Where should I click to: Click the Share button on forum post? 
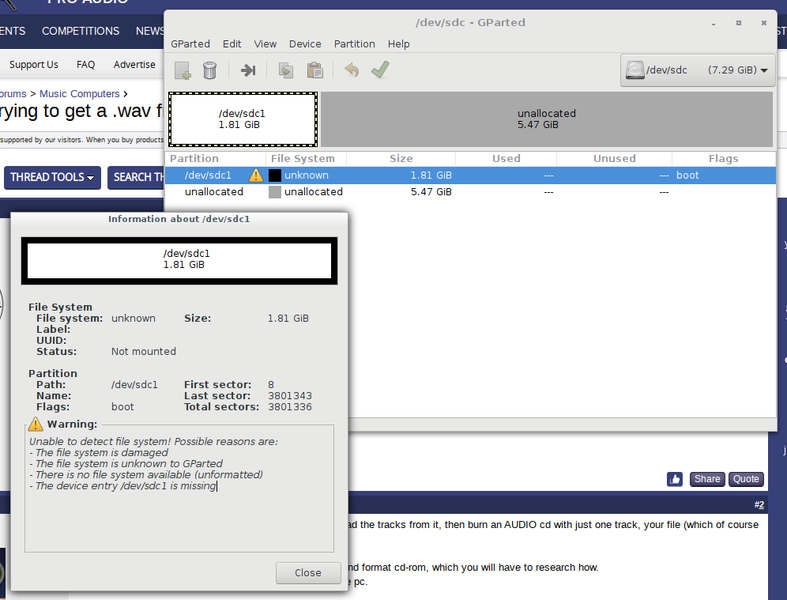coord(707,479)
